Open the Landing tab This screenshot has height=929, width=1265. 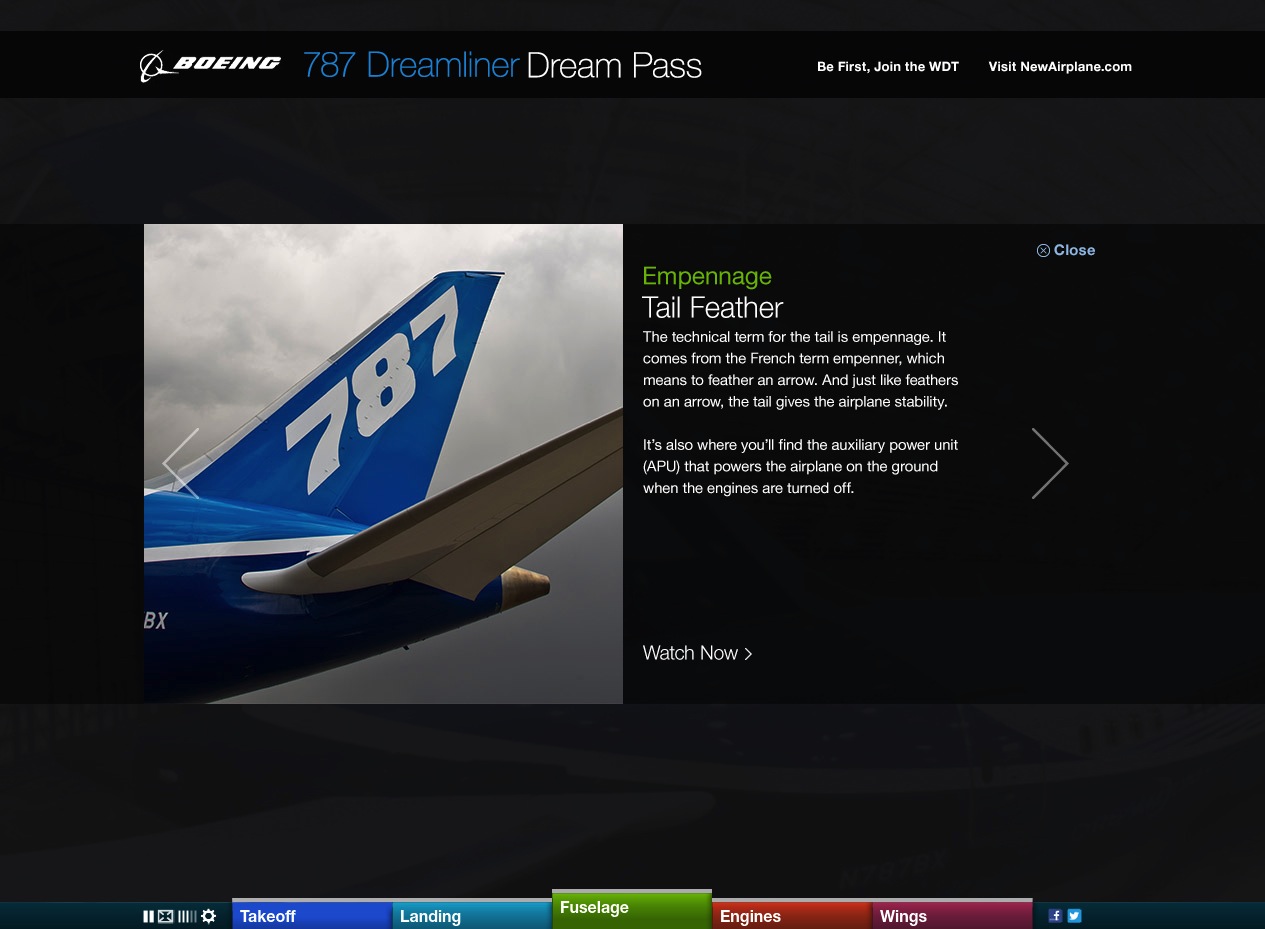tap(472, 915)
